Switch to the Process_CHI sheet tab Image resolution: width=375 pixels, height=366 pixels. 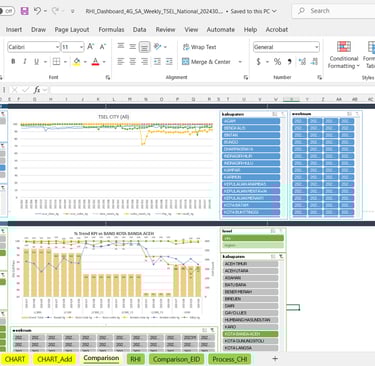(x=230, y=359)
